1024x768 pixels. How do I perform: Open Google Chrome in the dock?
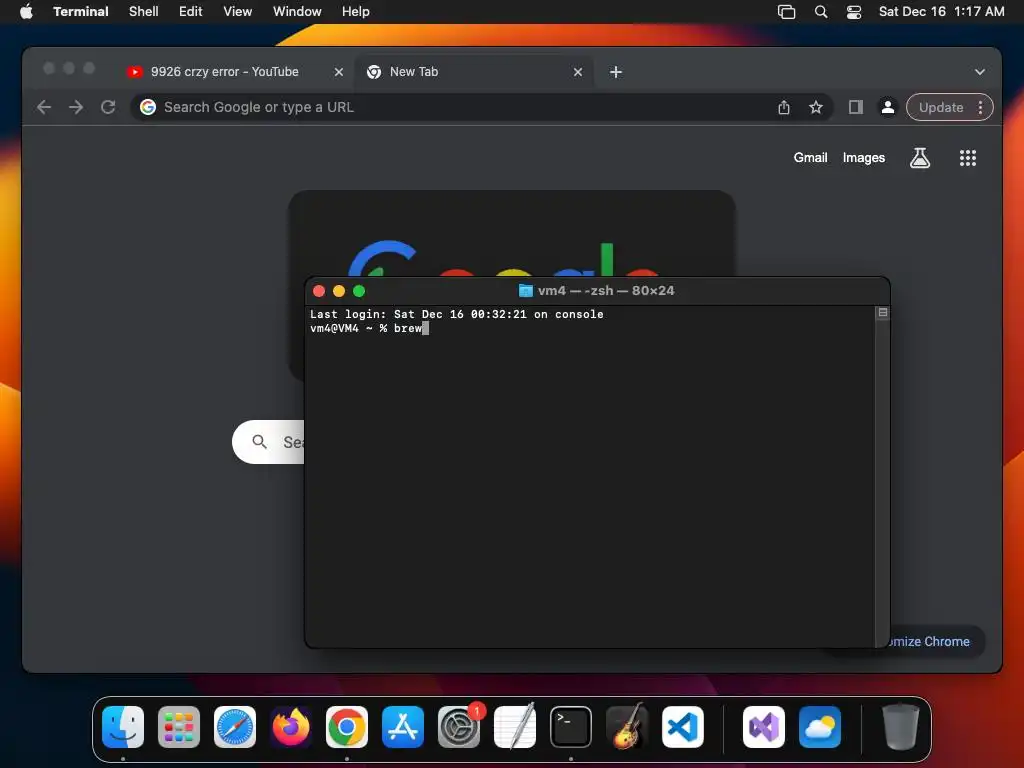pos(347,727)
